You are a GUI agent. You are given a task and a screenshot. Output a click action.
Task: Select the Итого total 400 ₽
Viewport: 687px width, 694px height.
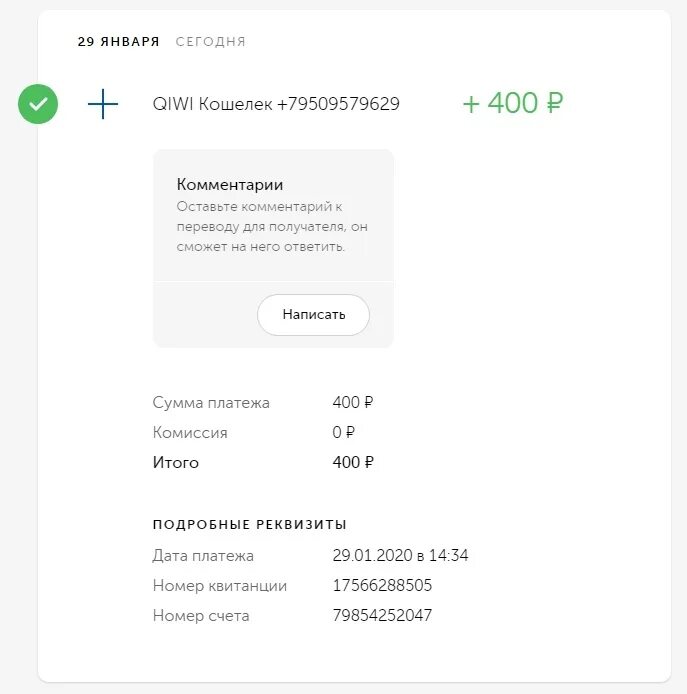[353, 462]
